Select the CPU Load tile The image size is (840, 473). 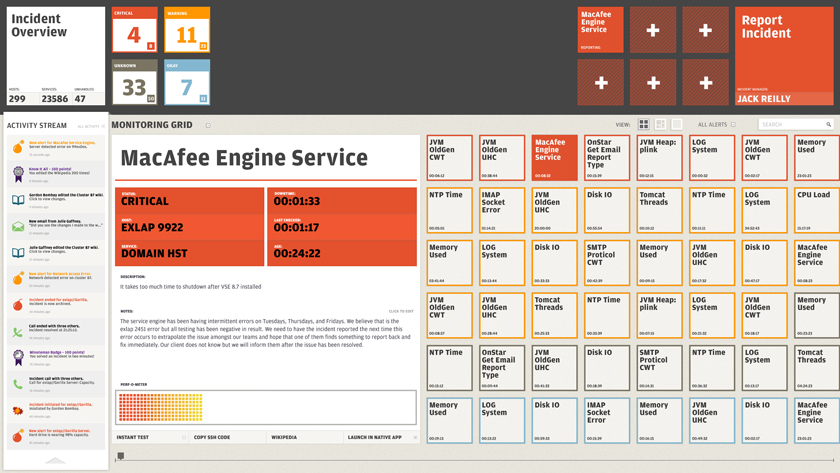(x=818, y=210)
